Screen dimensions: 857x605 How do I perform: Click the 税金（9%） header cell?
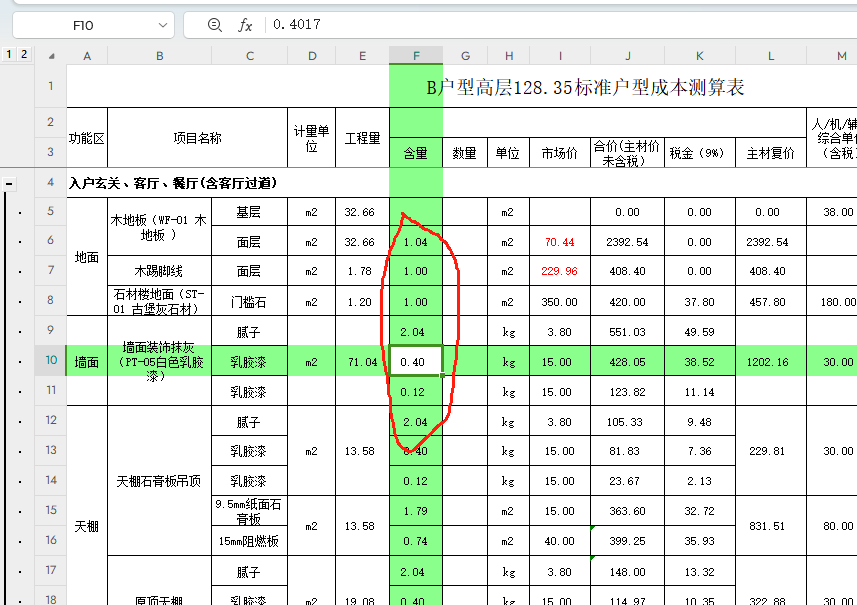700,153
